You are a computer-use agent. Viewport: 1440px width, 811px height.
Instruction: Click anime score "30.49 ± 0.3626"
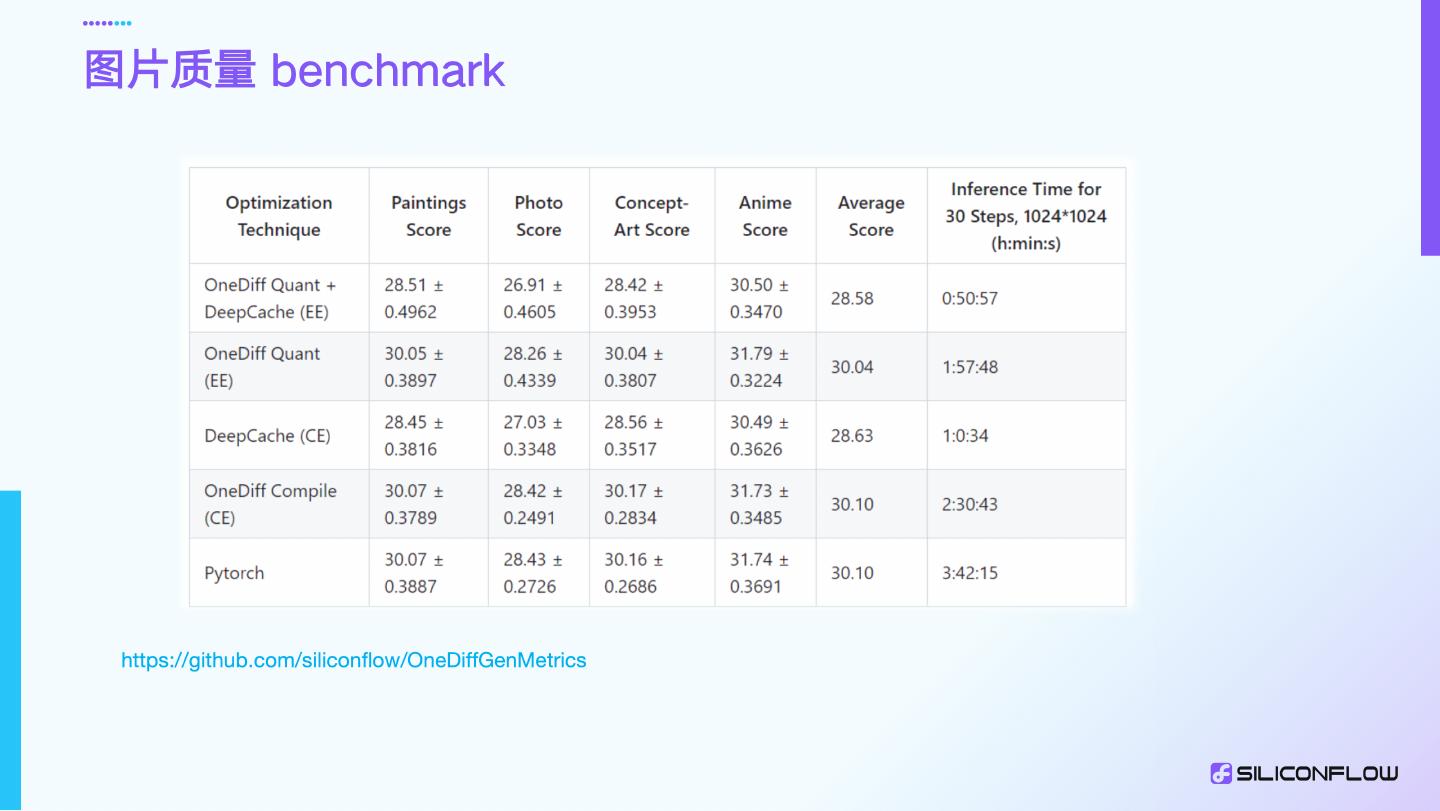tap(759, 435)
